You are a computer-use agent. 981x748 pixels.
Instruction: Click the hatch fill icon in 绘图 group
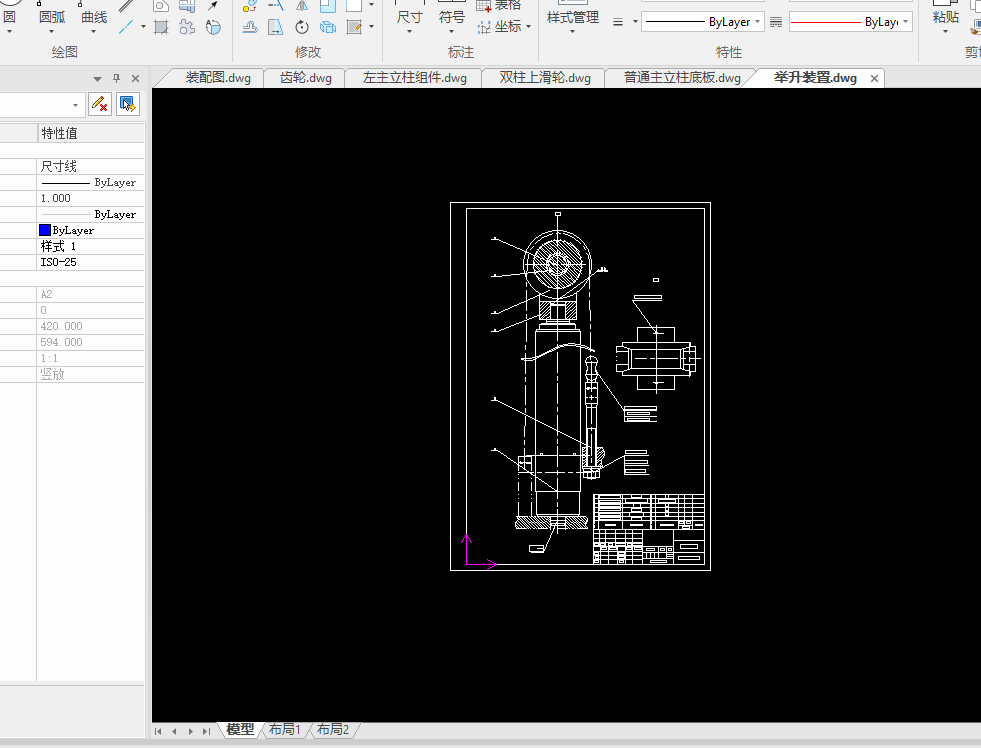(x=161, y=27)
